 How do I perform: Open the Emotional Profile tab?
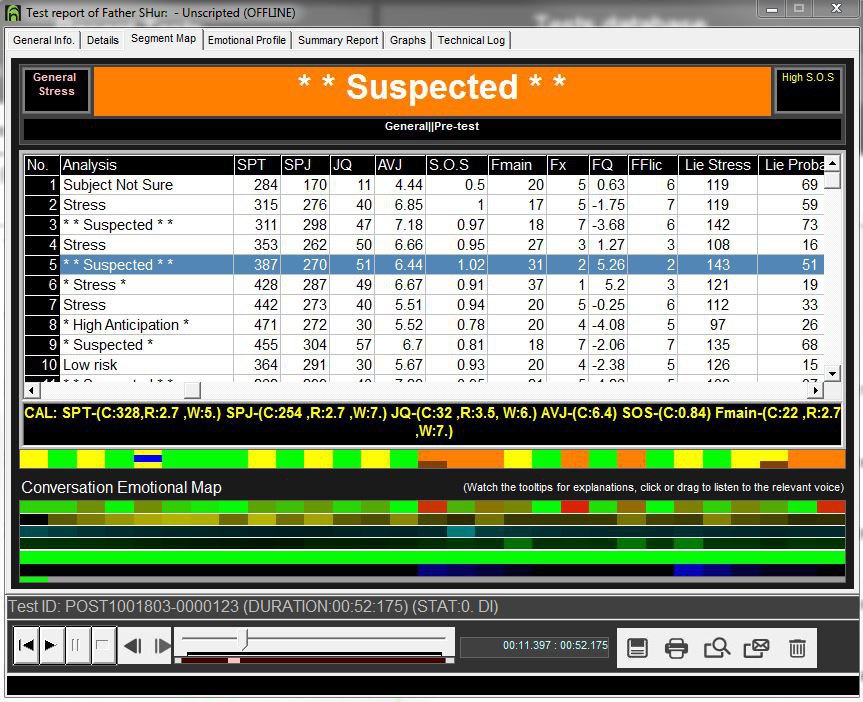tap(247, 40)
